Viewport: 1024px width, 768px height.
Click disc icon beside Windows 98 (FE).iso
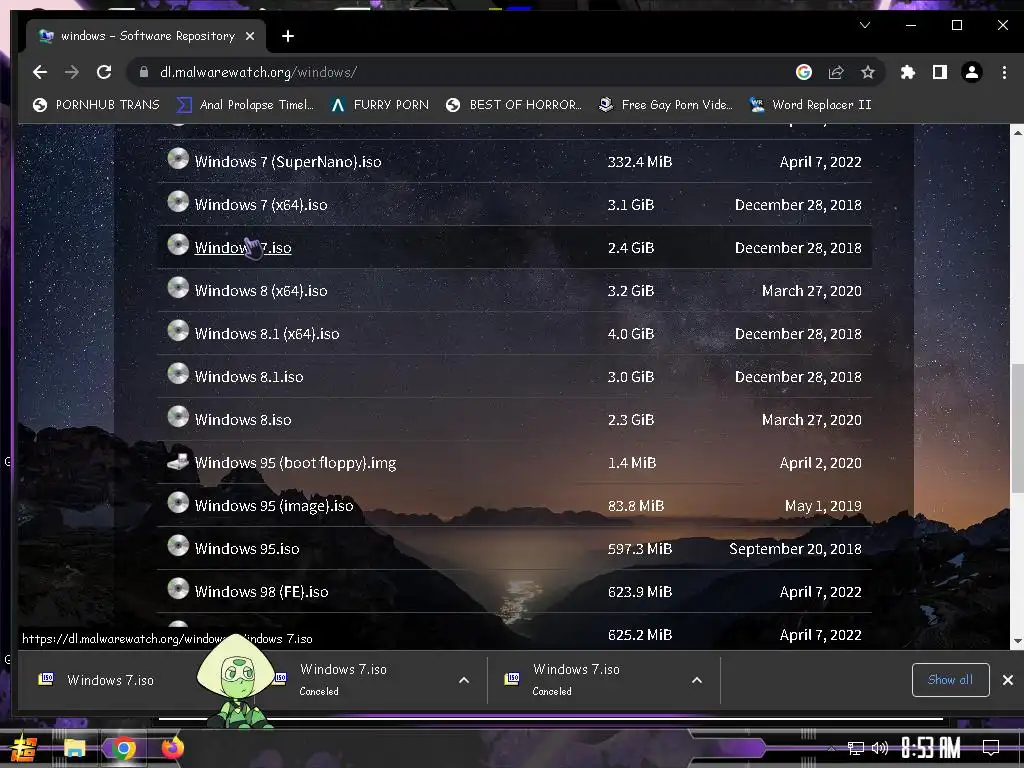pyautogui.click(x=178, y=589)
